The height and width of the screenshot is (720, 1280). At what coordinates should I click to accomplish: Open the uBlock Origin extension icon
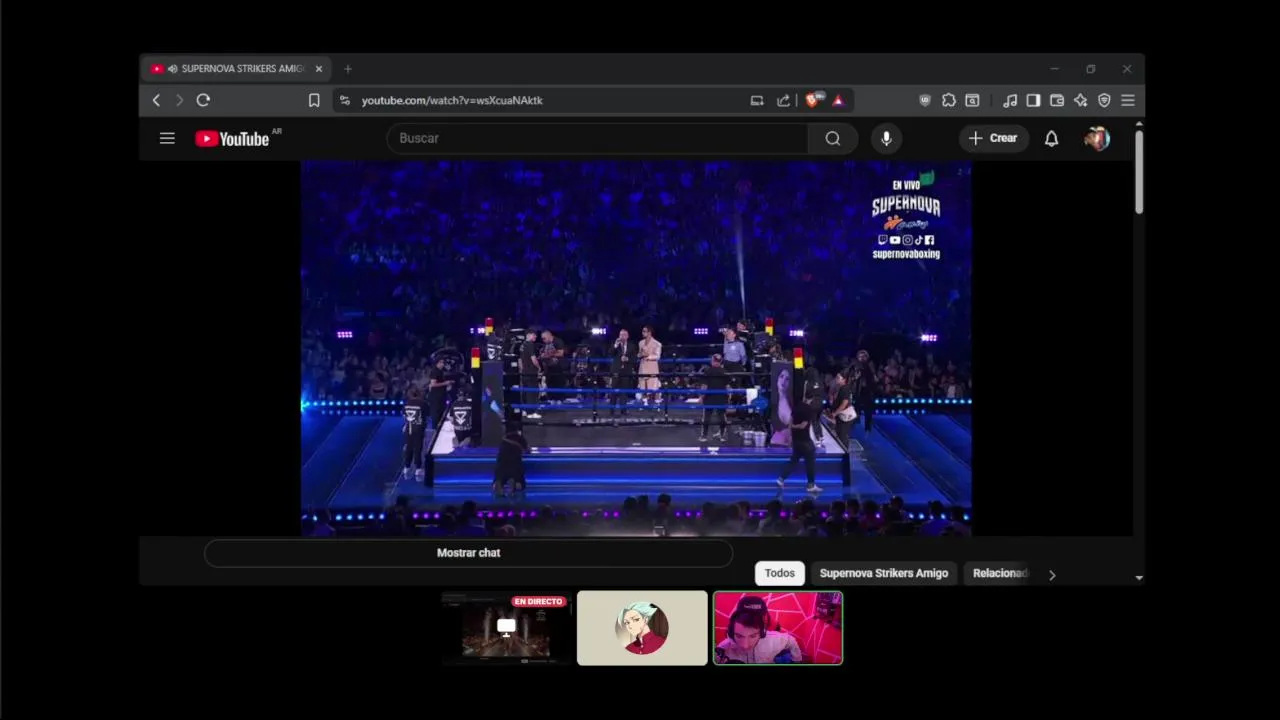pos(925,100)
